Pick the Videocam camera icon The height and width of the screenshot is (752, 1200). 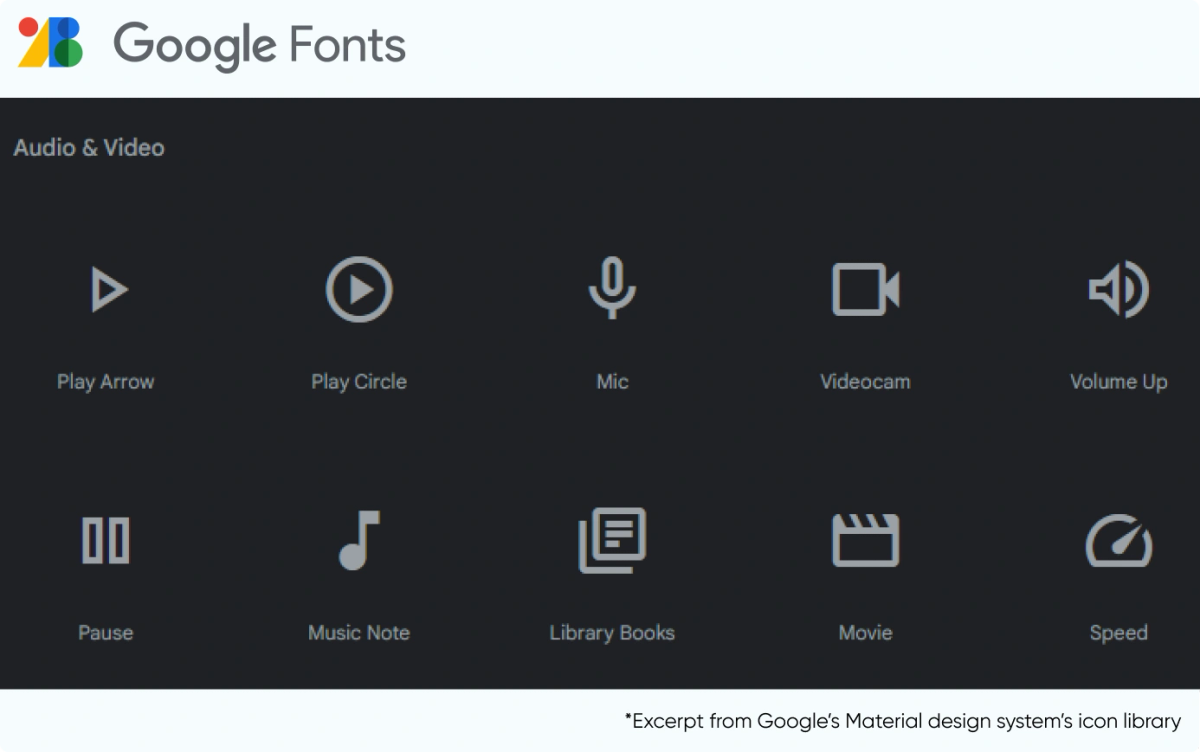point(866,289)
